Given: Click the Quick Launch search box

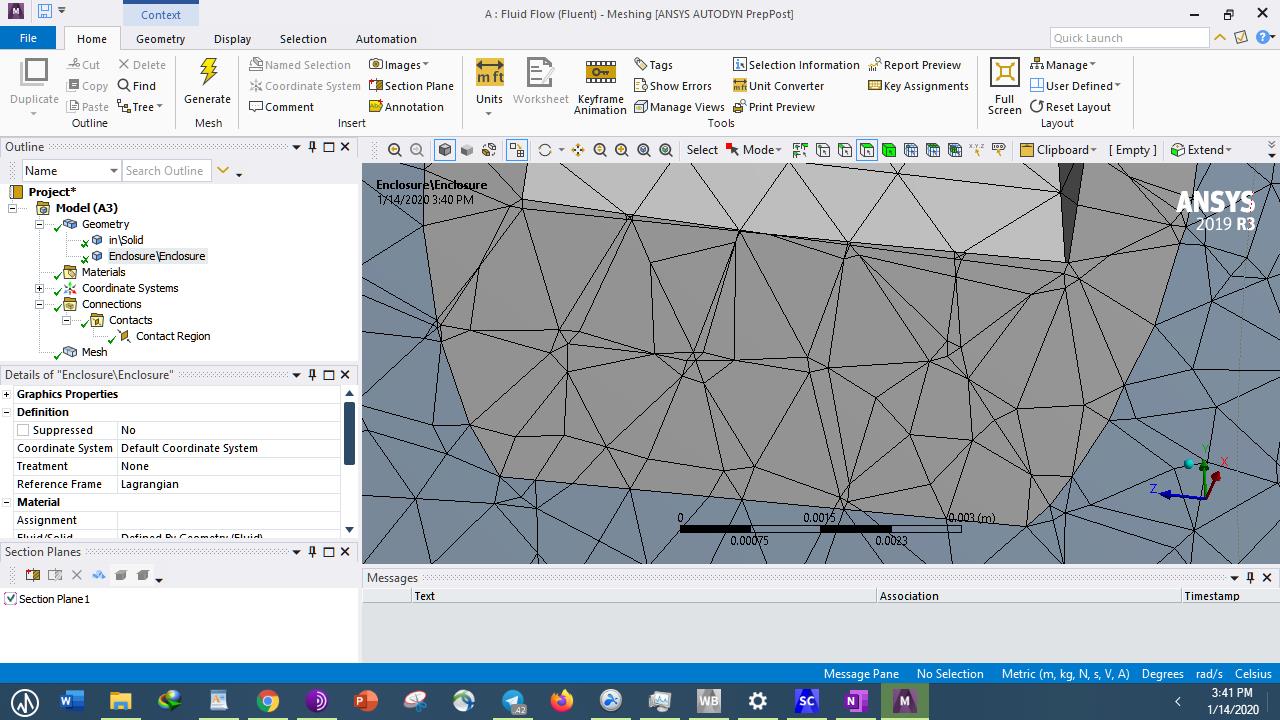Looking at the screenshot, I should tap(1129, 38).
